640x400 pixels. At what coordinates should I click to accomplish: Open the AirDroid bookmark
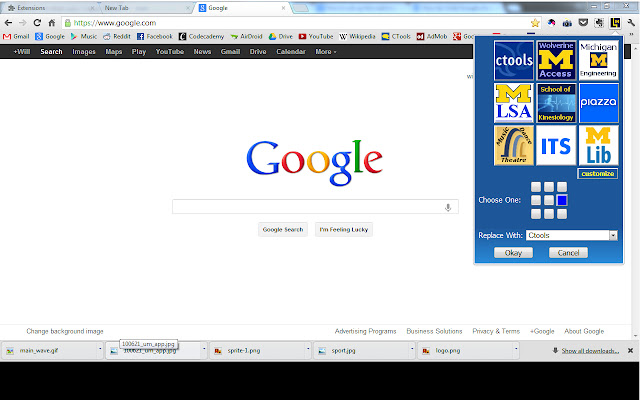[247, 36]
